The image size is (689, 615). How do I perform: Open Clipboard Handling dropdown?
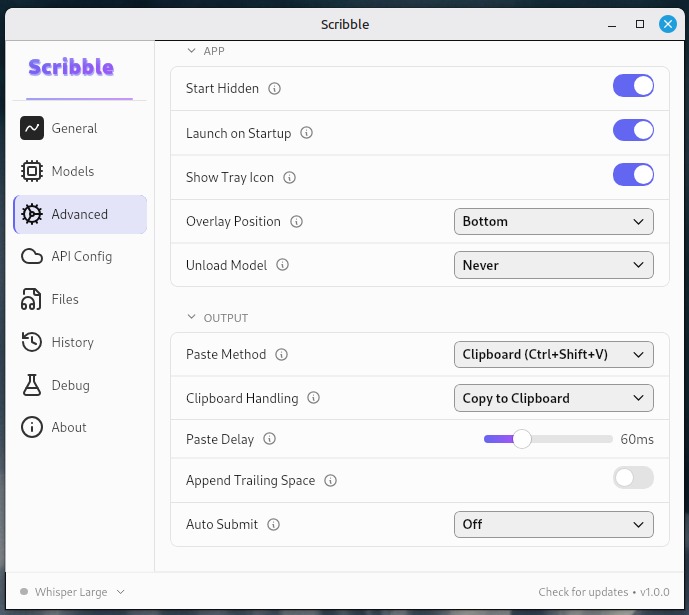[x=554, y=398]
